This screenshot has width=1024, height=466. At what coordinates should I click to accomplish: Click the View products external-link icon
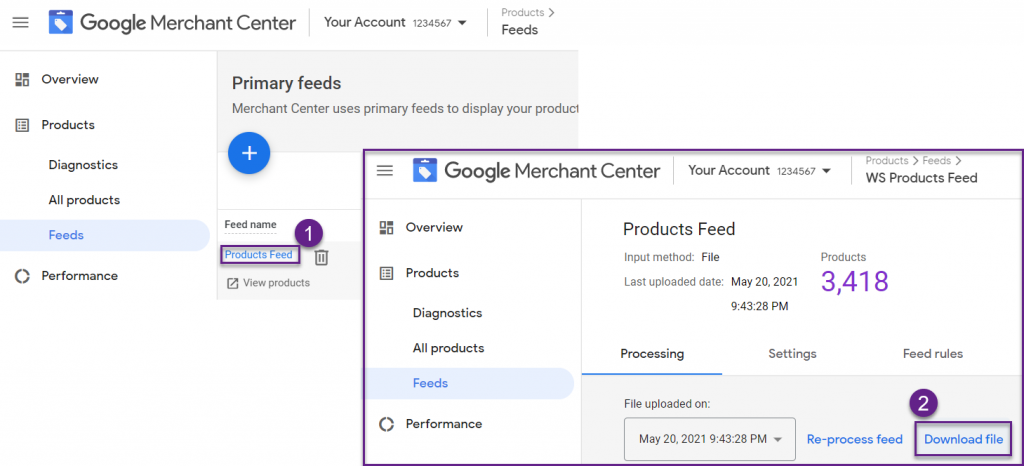pos(232,283)
